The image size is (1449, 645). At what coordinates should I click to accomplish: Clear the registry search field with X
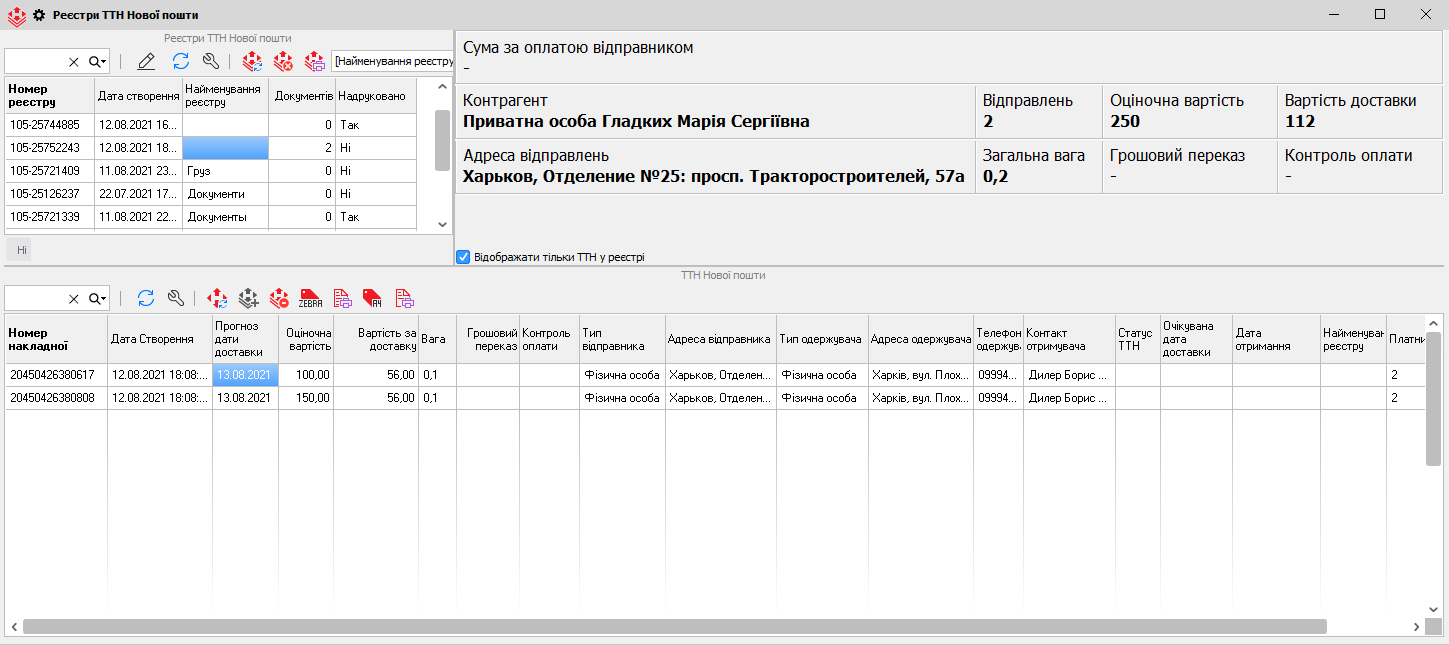click(73, 62)
